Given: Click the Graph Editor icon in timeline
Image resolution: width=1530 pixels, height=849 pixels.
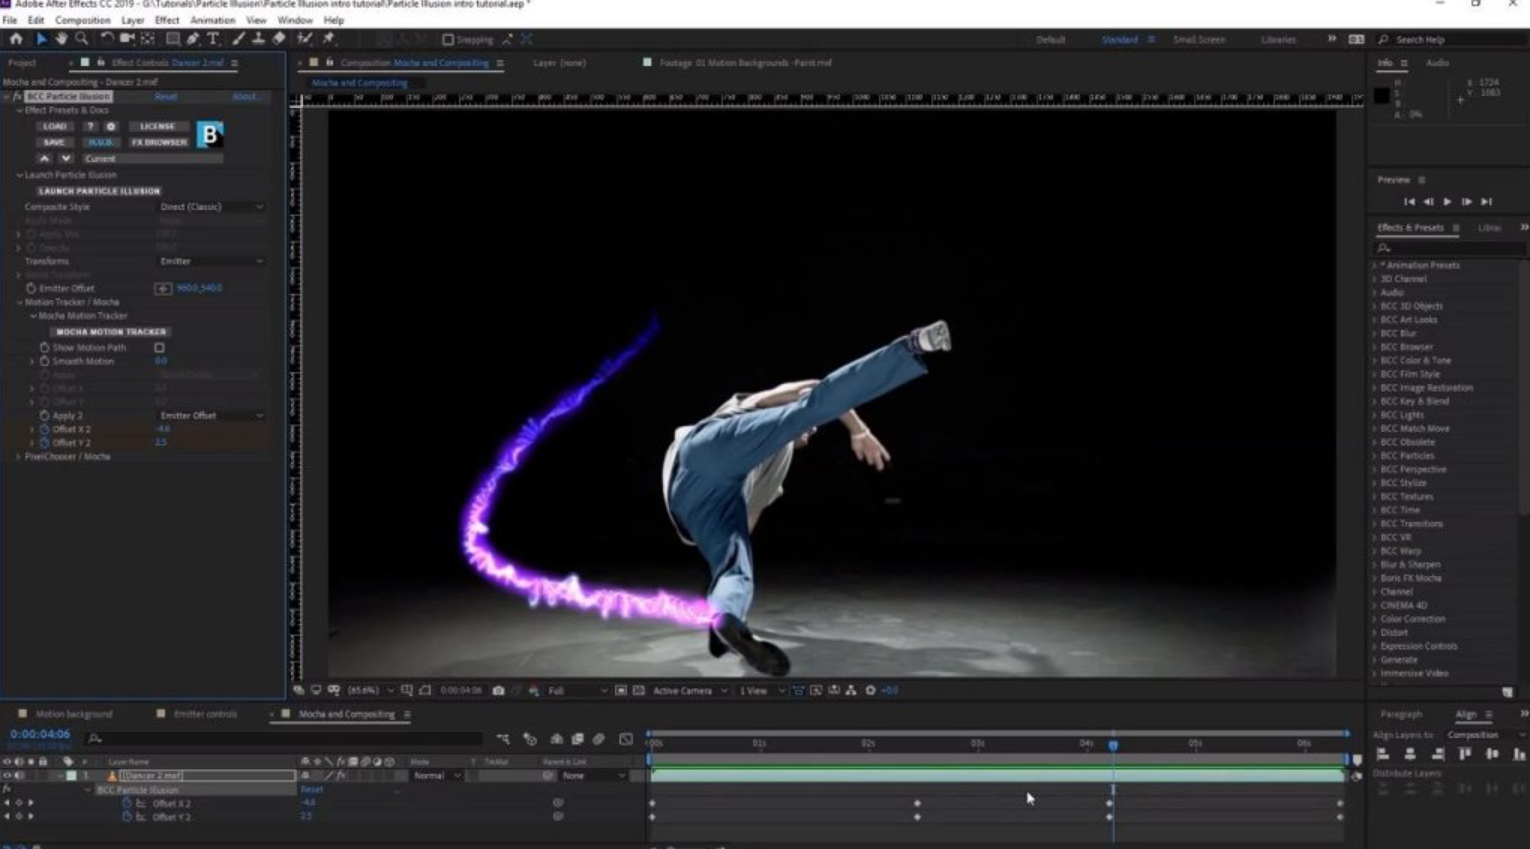Looking at the screenshot, I should pyautogui.click(x=626, y=739).
